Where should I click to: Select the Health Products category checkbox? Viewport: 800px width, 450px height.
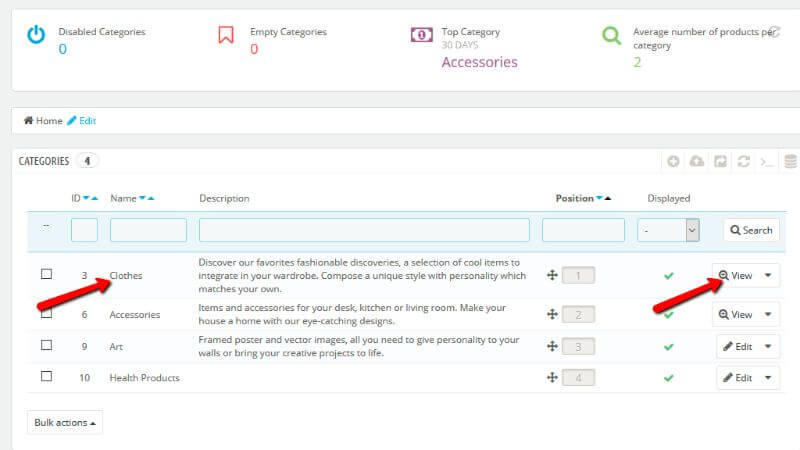(46, 376)
